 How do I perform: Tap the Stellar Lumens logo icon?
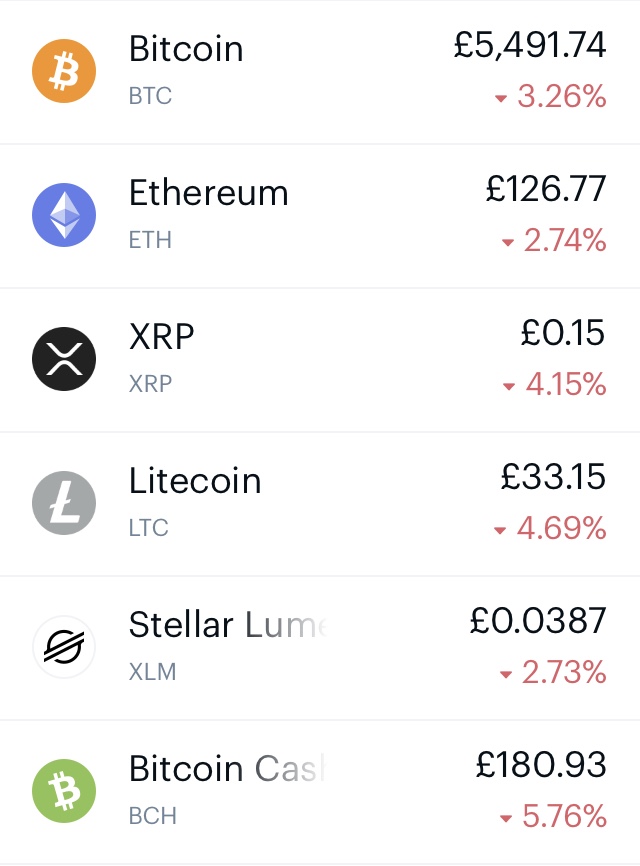pos(64,647)
